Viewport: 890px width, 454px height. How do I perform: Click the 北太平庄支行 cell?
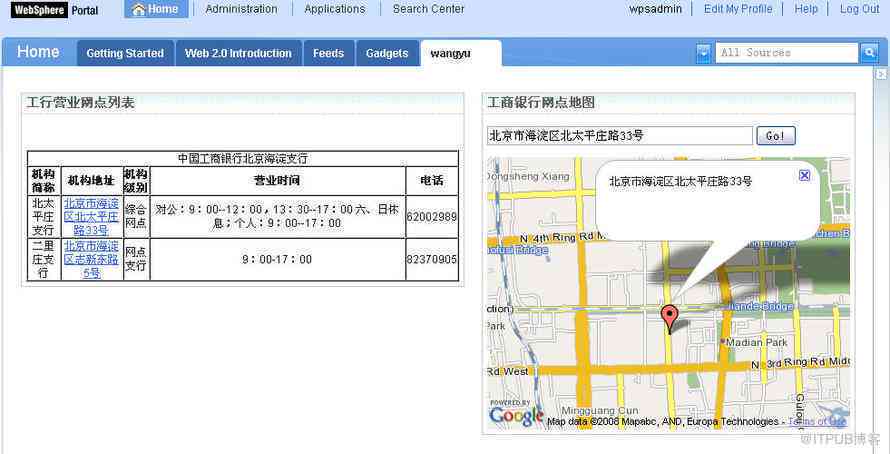point(43,217)
